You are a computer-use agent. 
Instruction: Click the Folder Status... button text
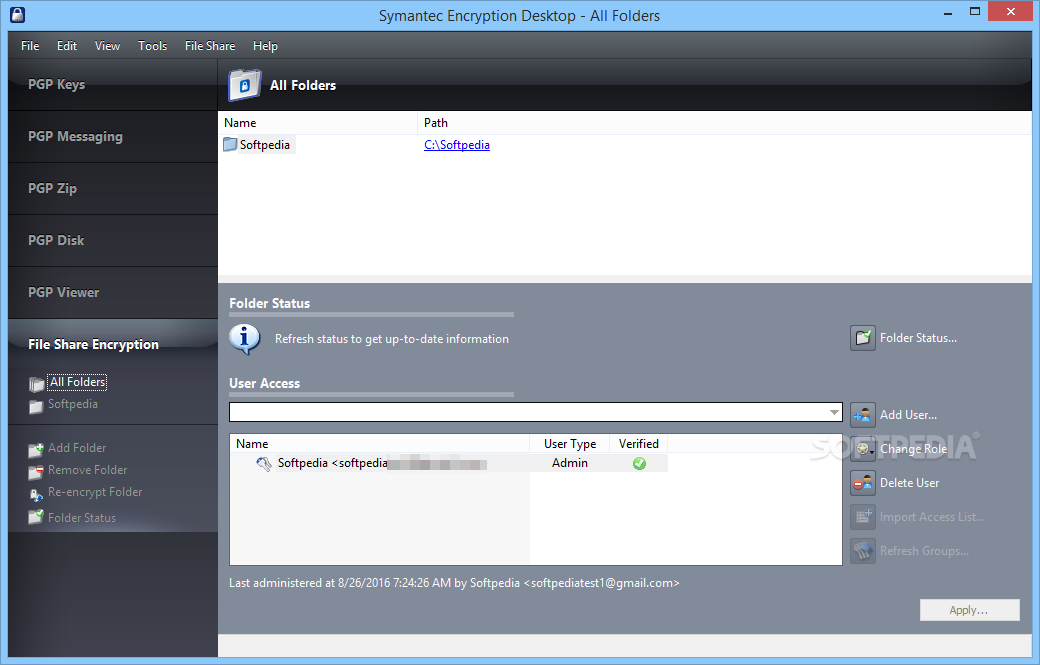[919, 338]
